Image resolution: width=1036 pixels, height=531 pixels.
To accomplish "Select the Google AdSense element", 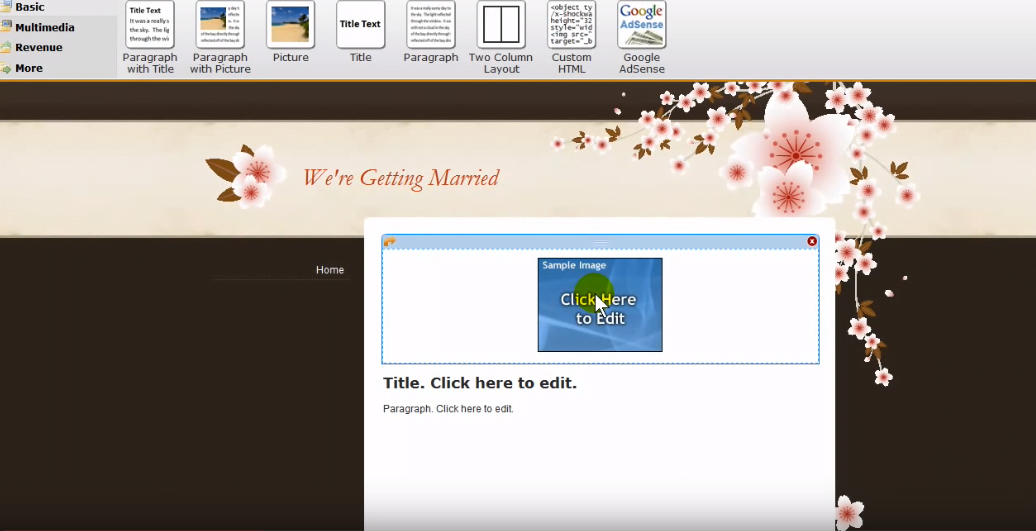I will 641,25.
